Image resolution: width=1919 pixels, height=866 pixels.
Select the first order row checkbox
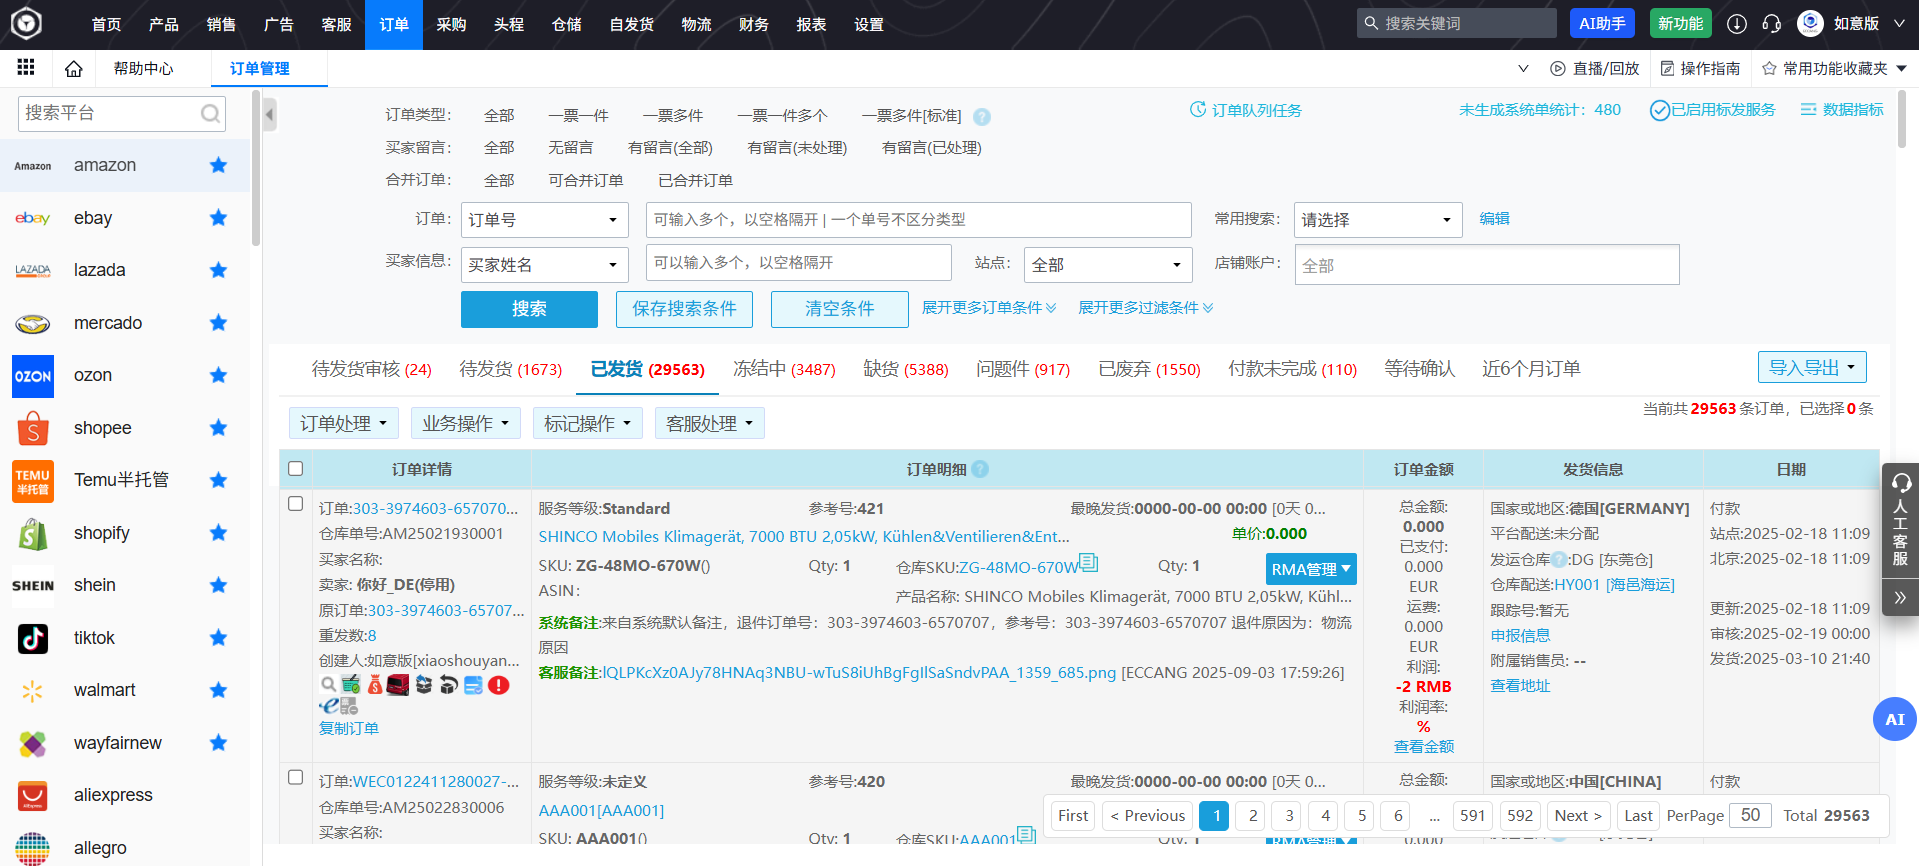pyautogui.click(x=295, y=504)
